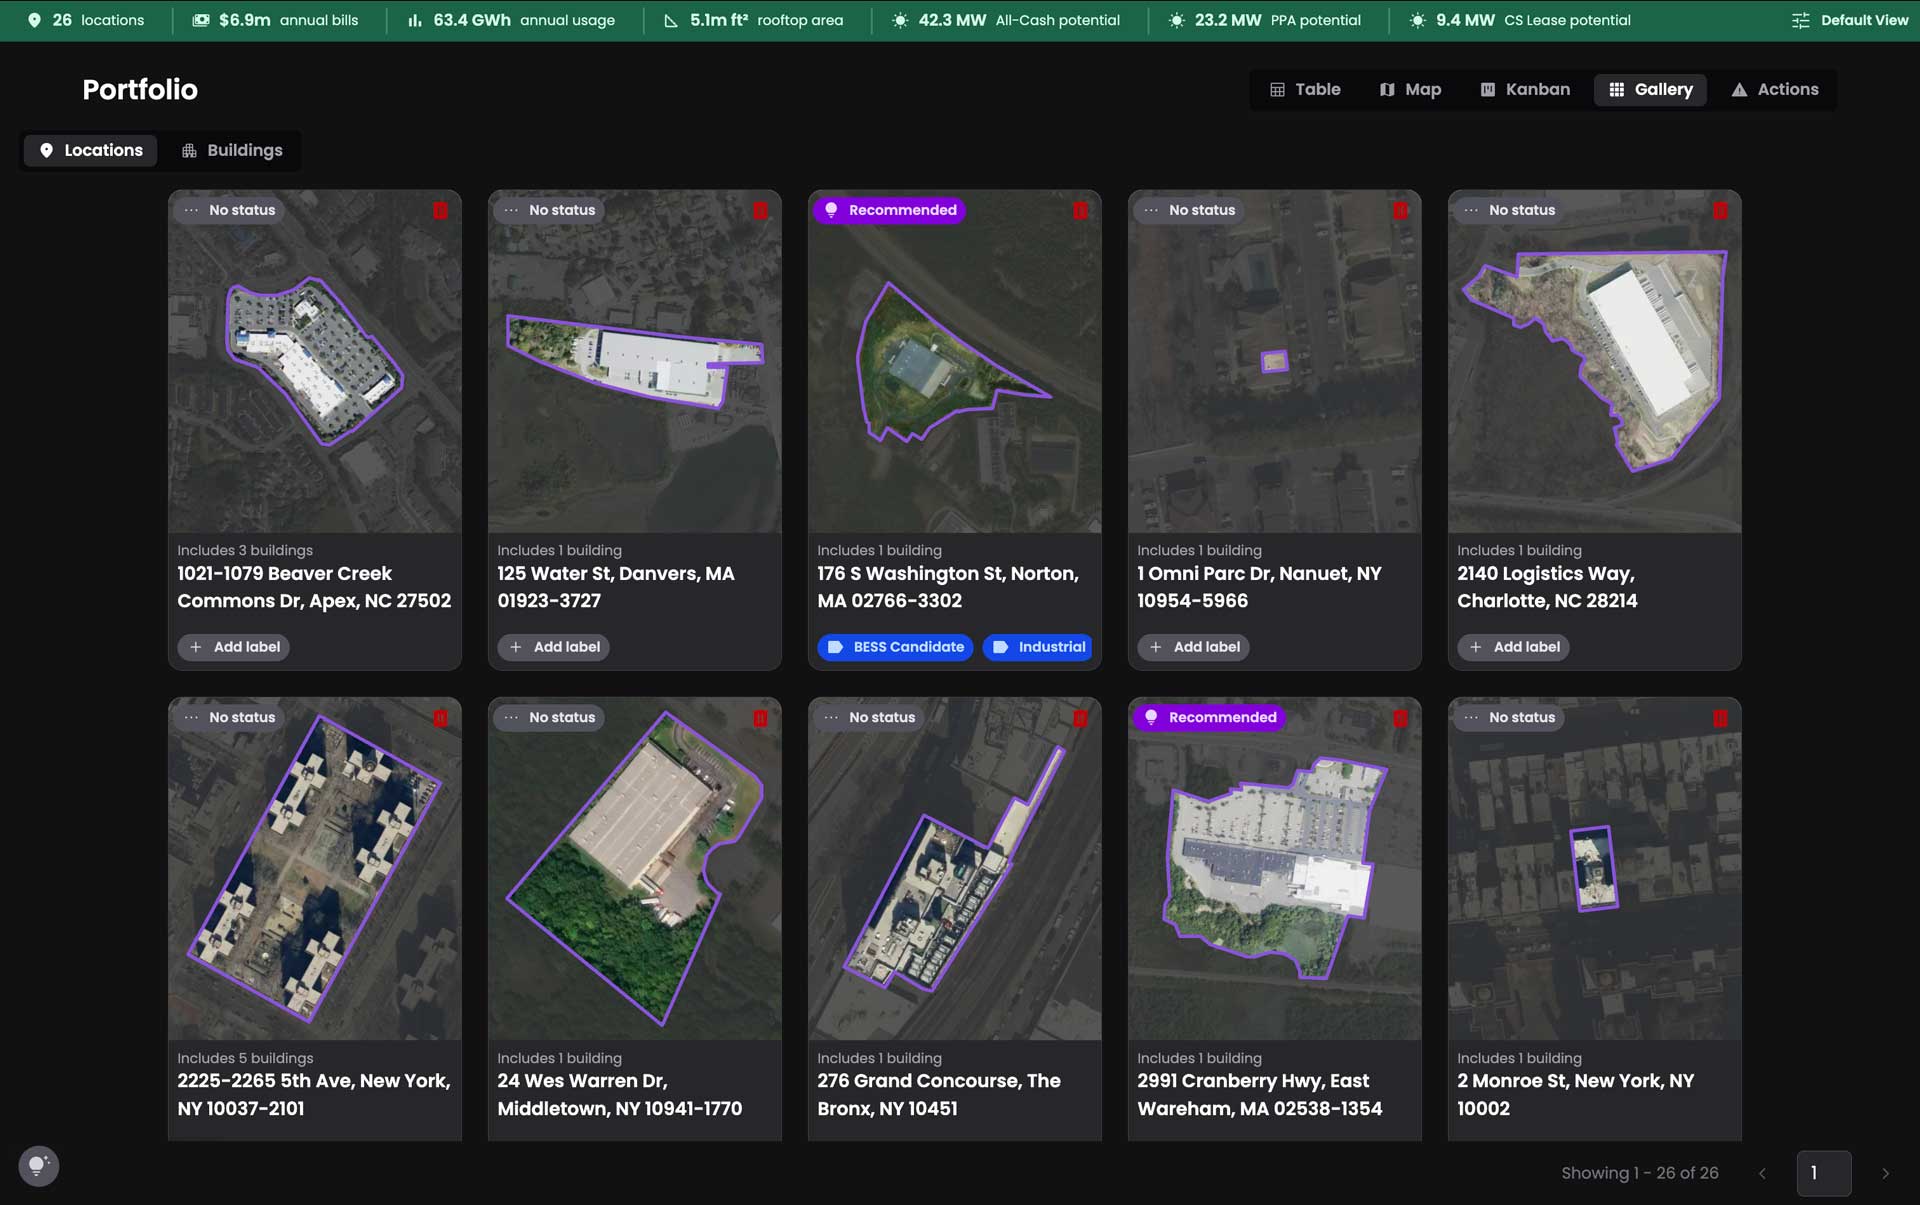Click the red delete icon on 2 Monroe St card
The height and width of the screenshot is (1205, 1920).
tap(1720, 718)
